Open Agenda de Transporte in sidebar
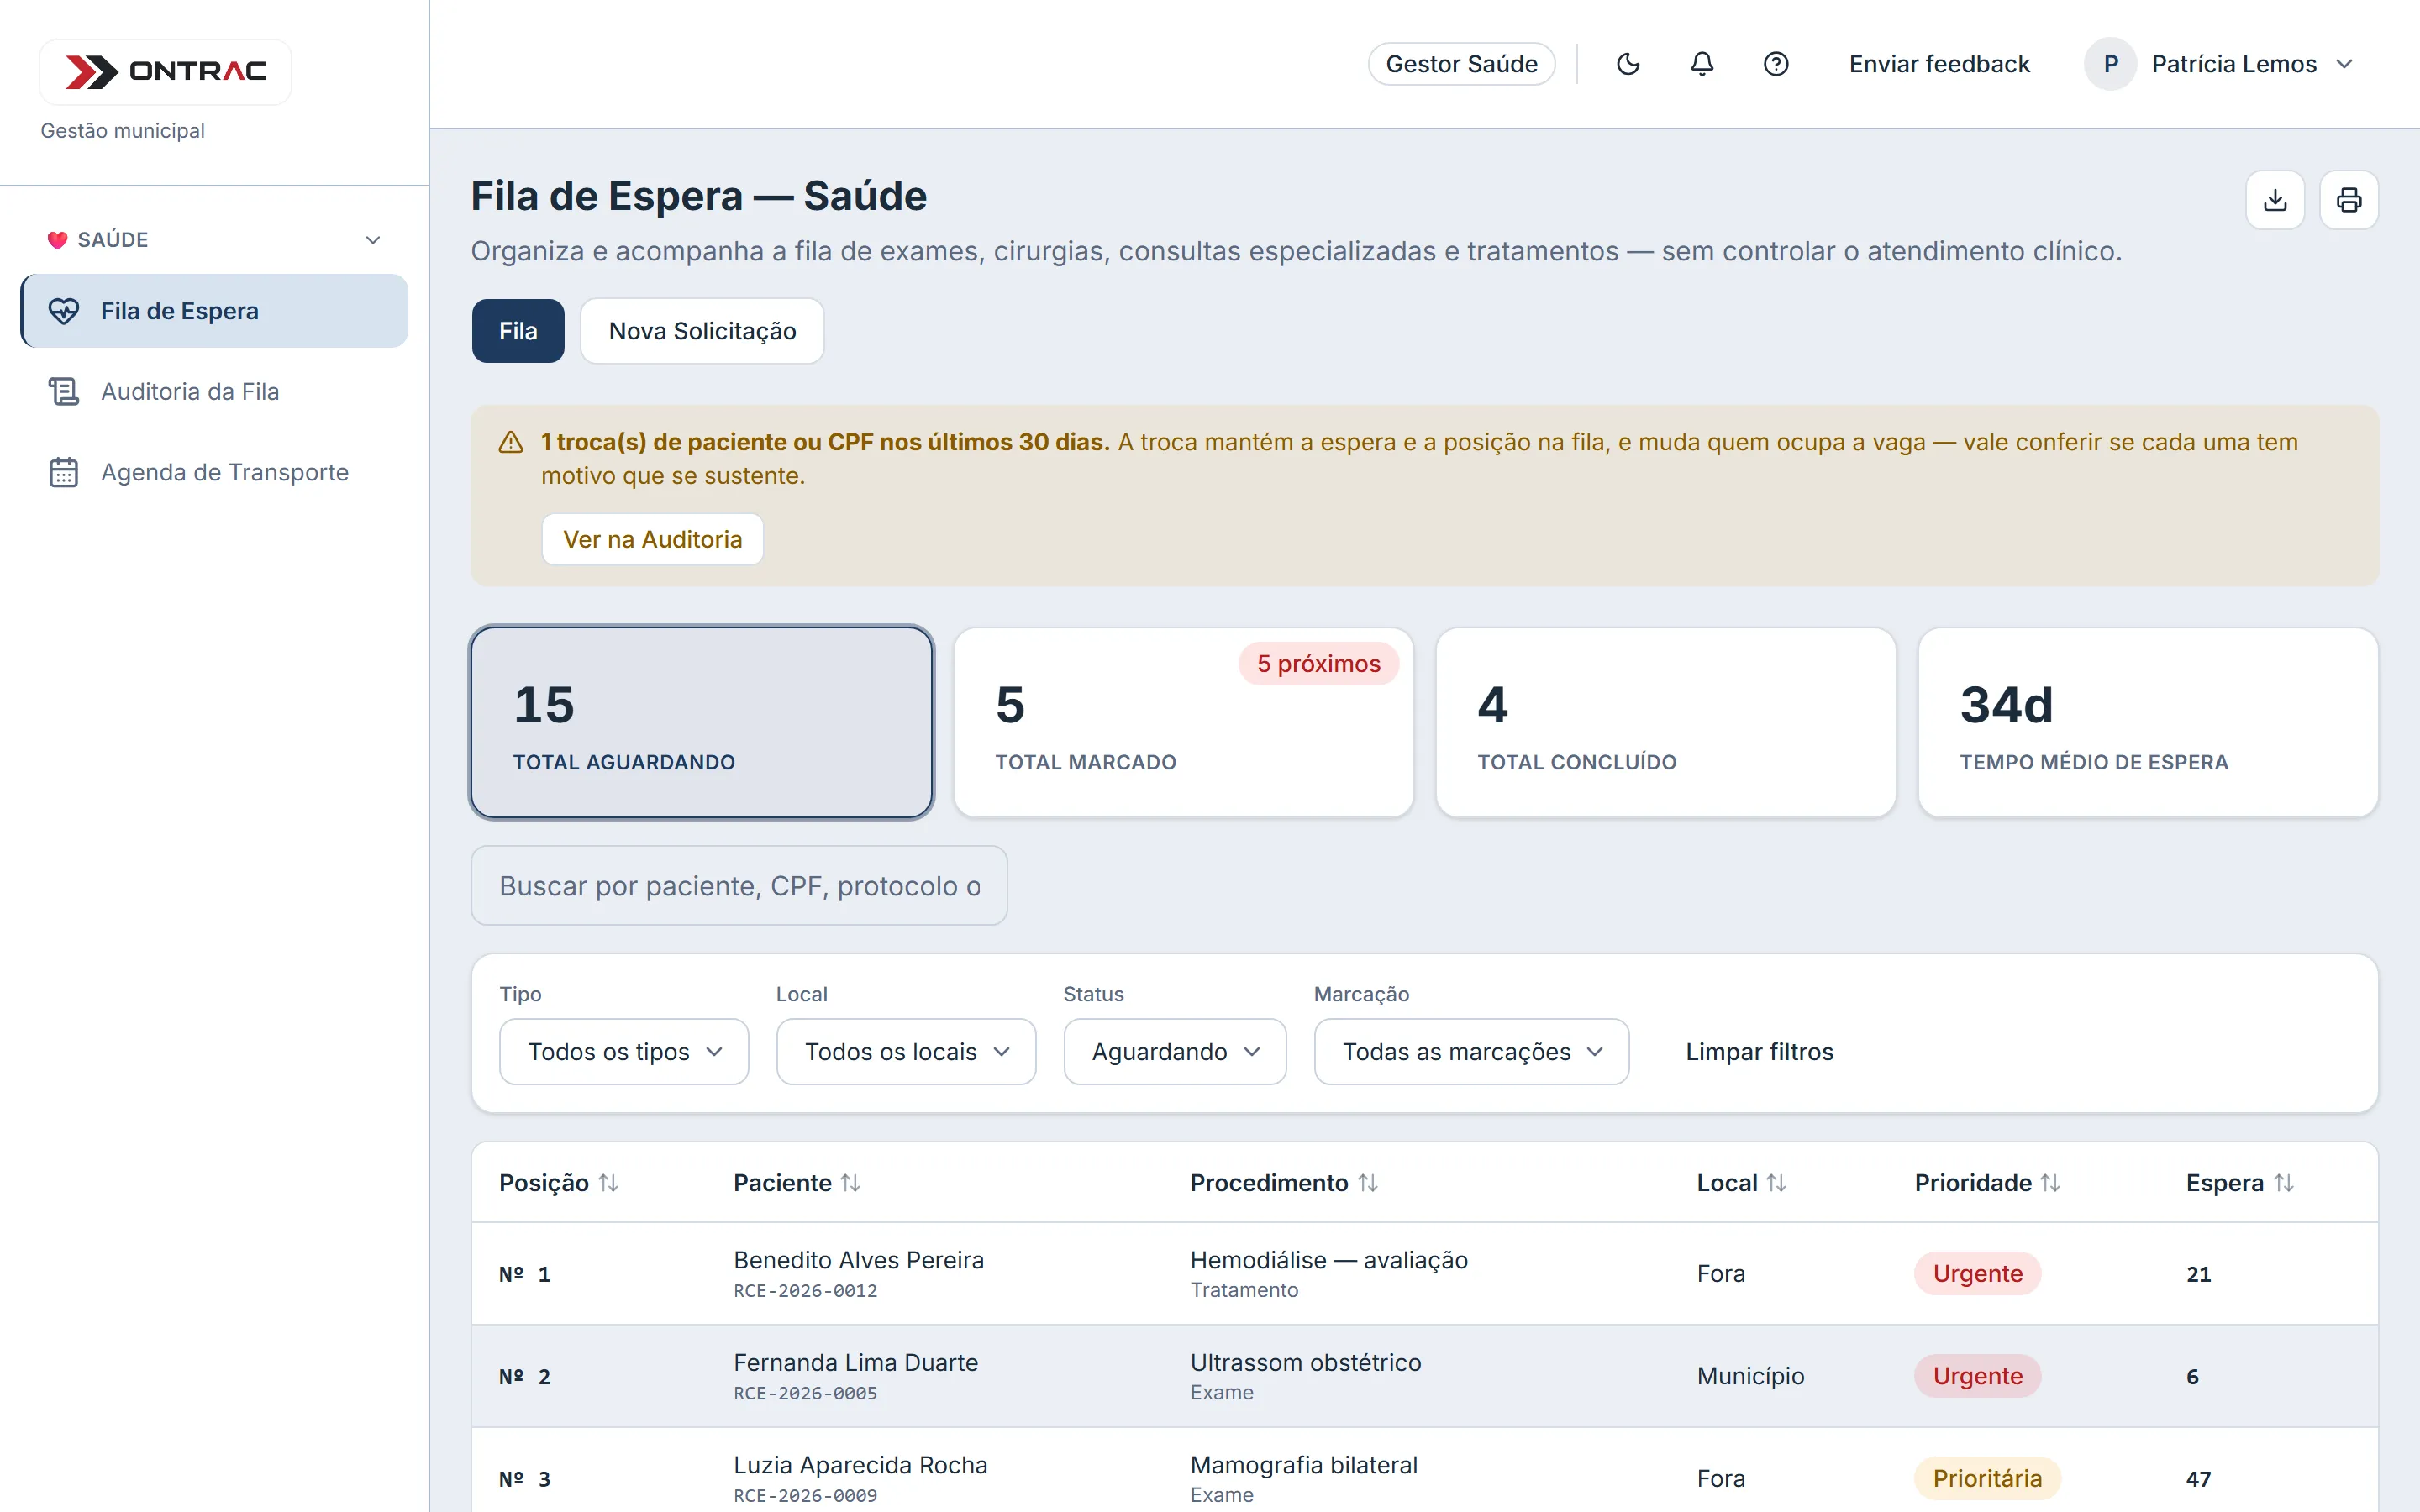Image resolution: width=2420 pixels, height=1512 pixels. pos(214,472)
